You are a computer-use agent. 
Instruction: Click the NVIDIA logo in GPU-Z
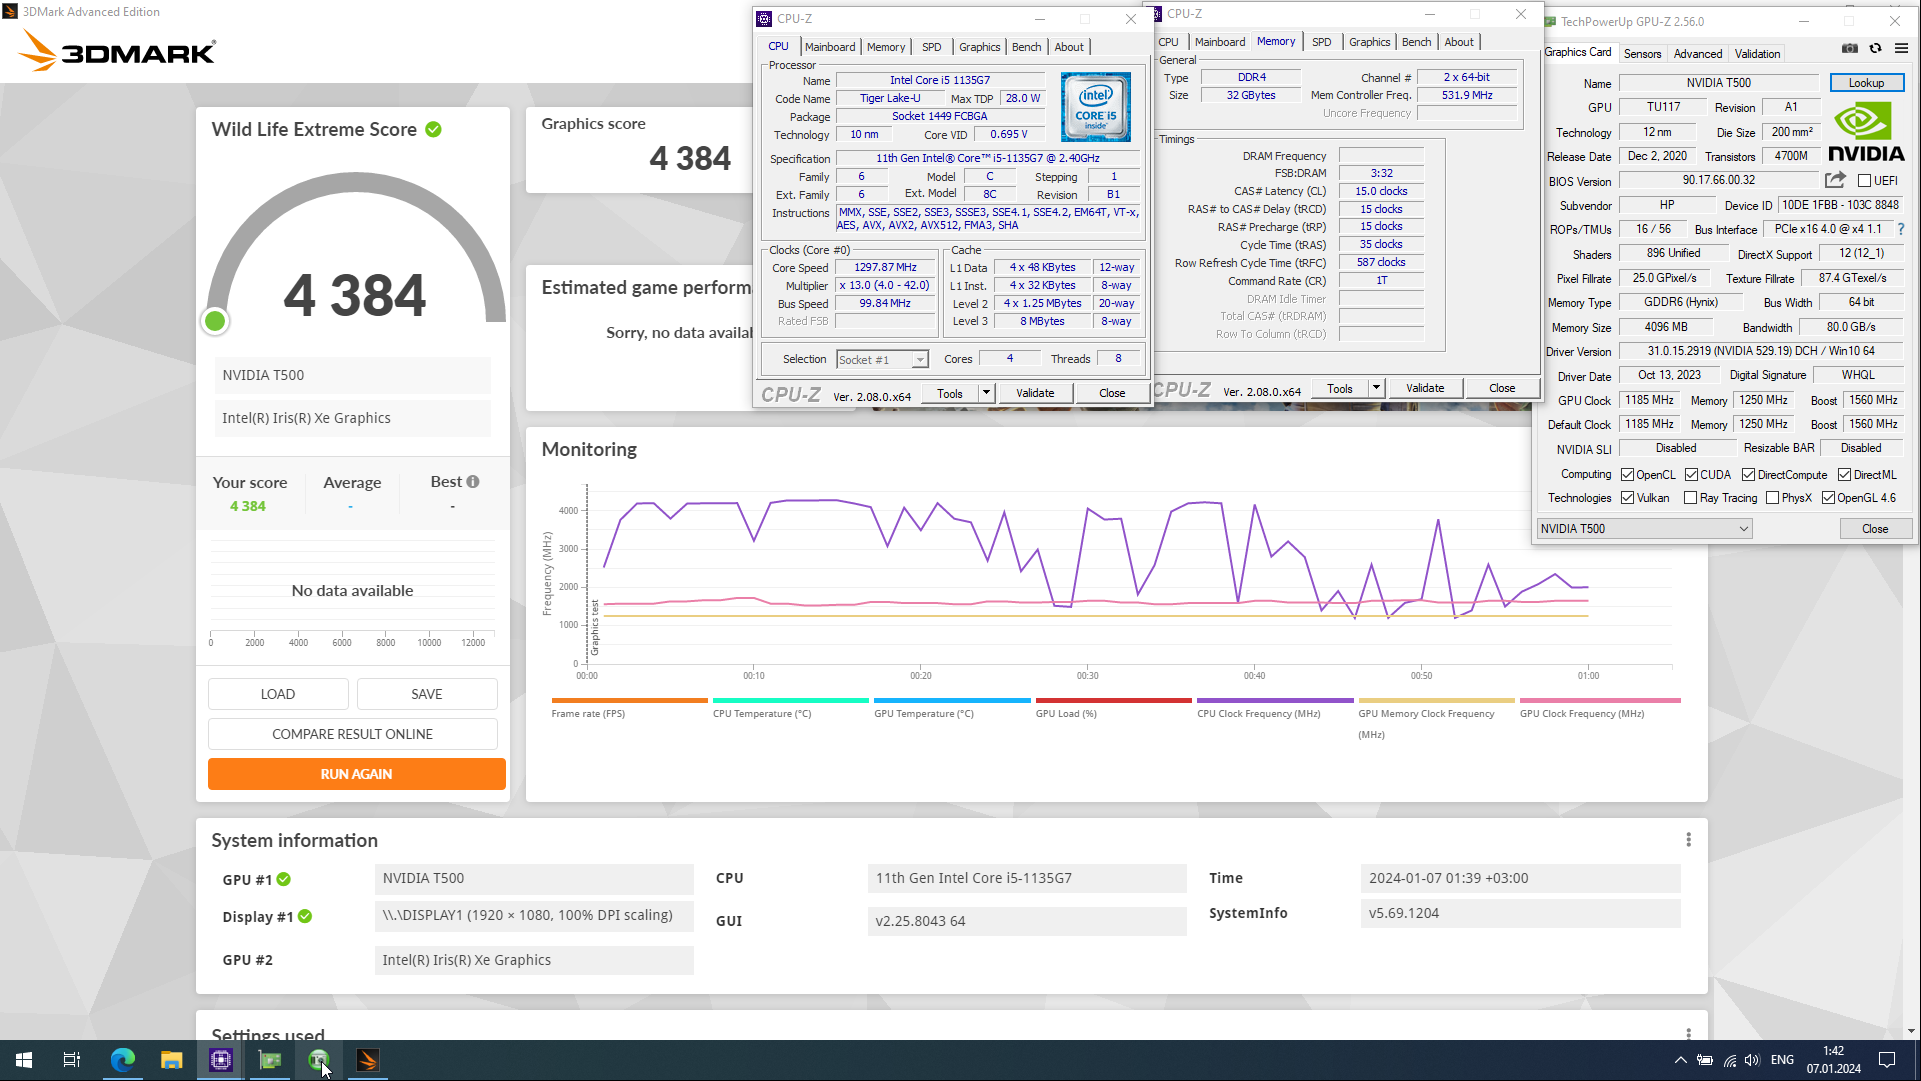click(1866, 133)
